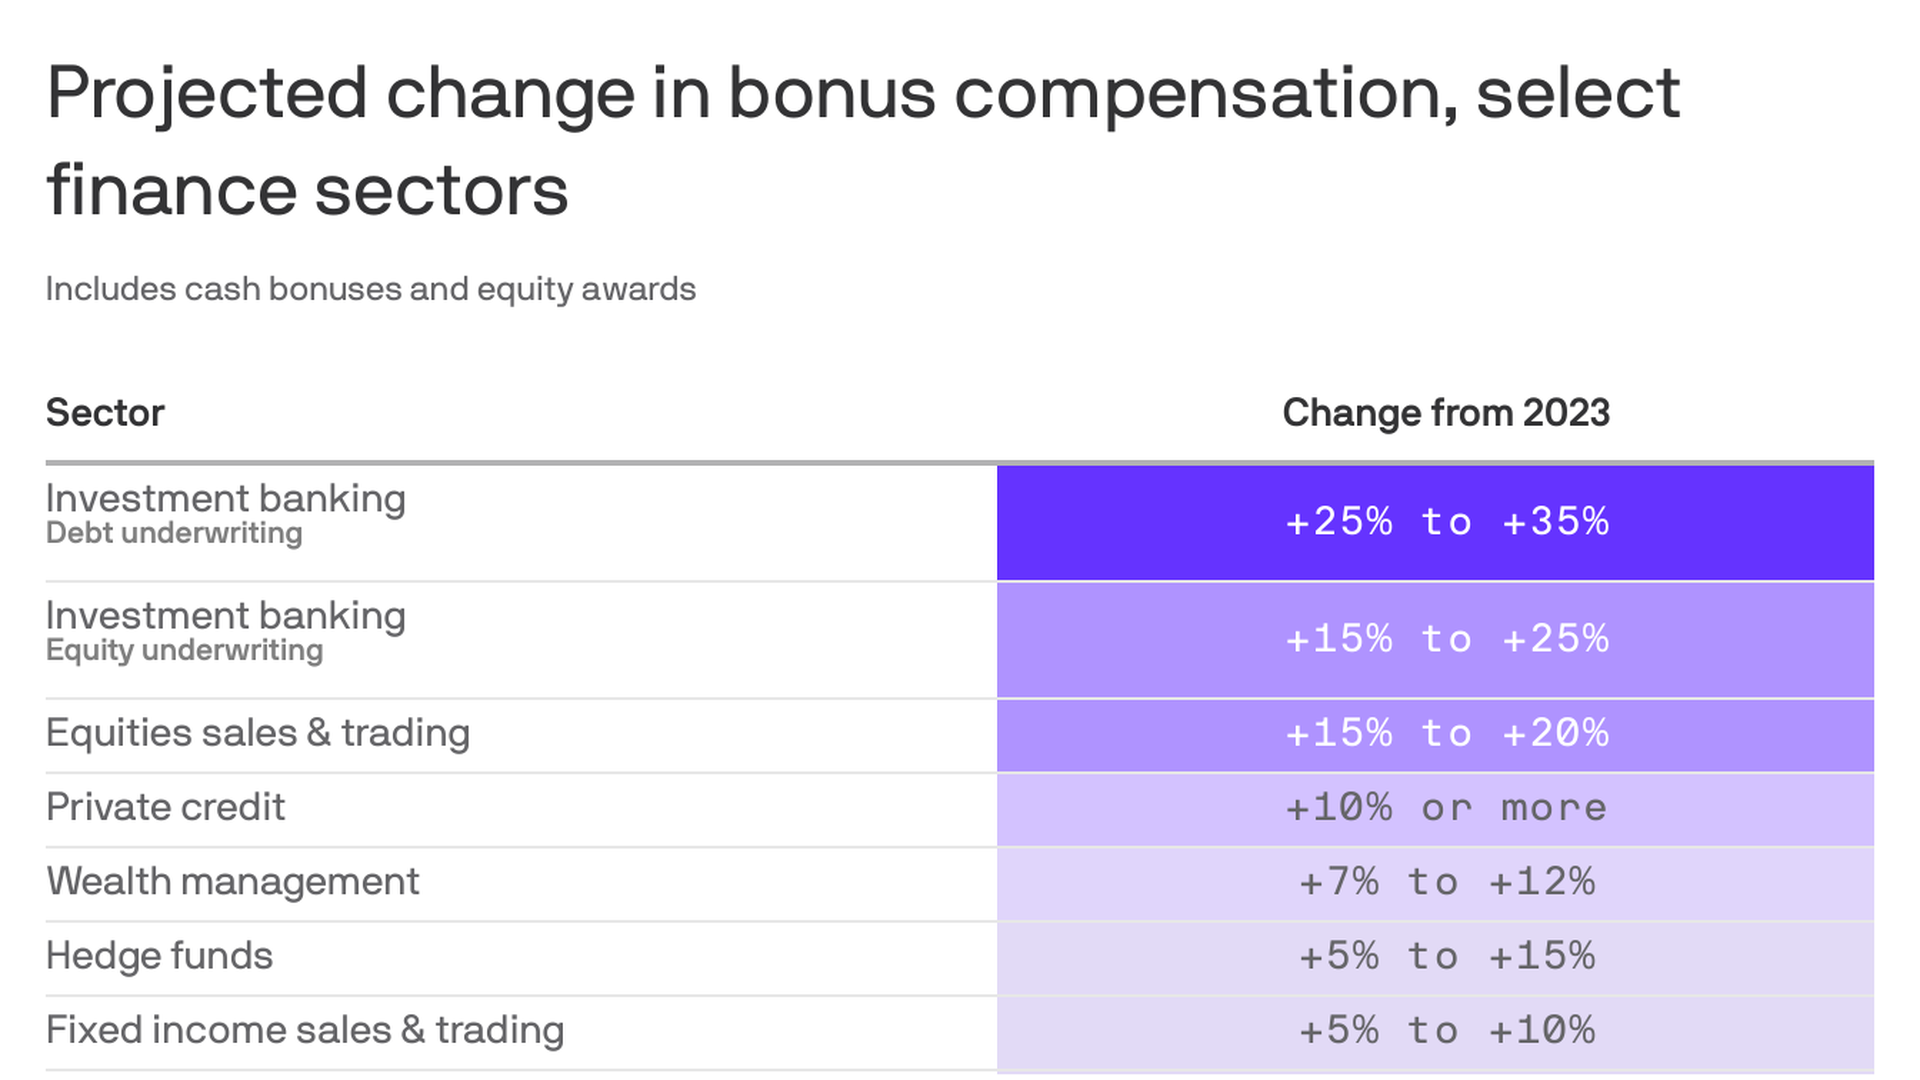Click the chart title about bonus compensation
1920x1080 pixels.
point(862,140)
